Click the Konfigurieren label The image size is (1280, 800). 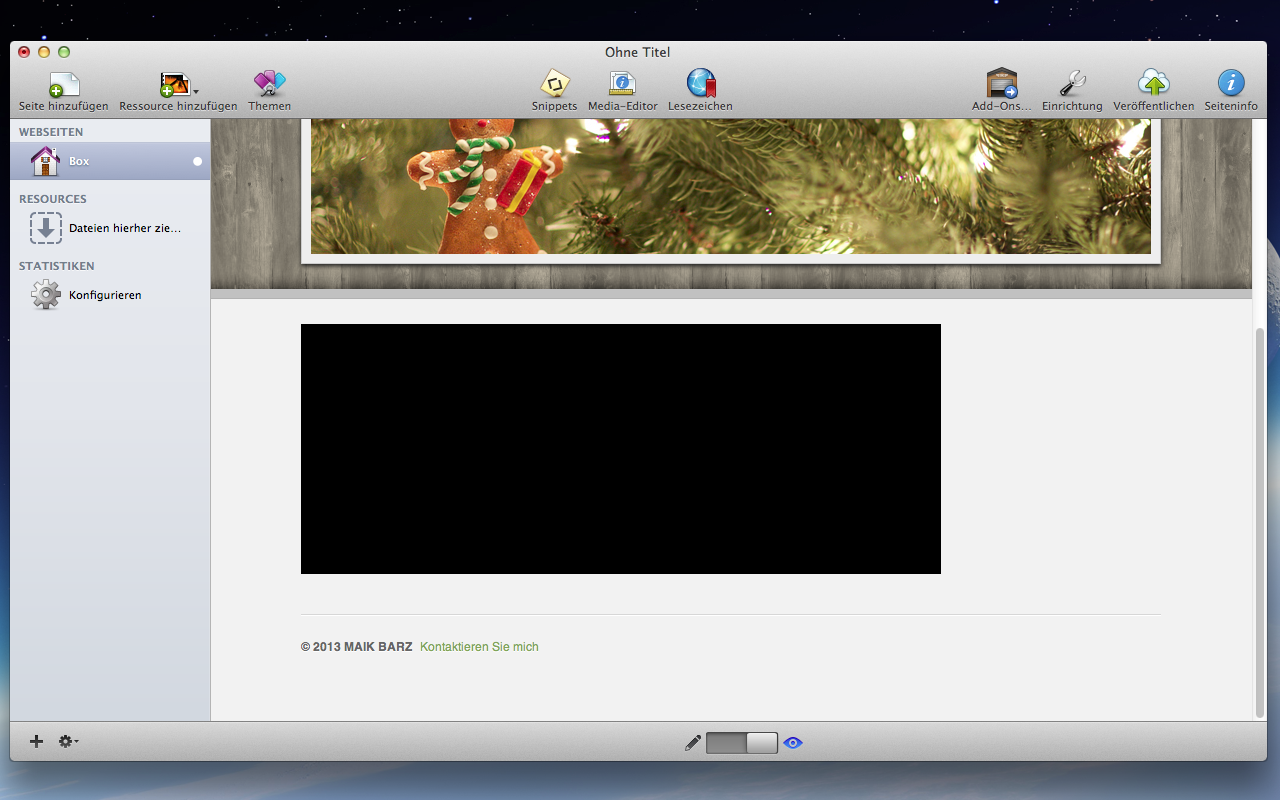point(105,295)
